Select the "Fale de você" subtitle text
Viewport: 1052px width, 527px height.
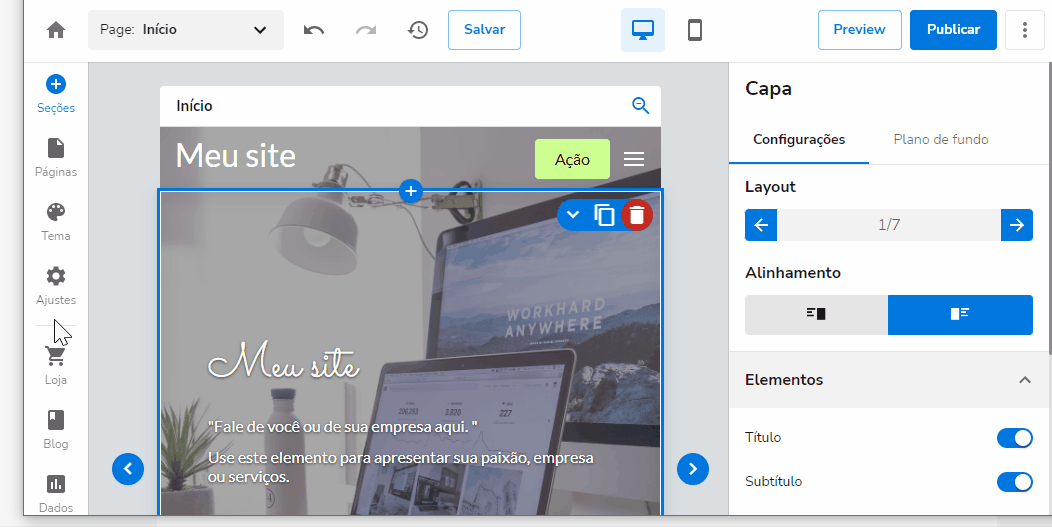[343, 426]
